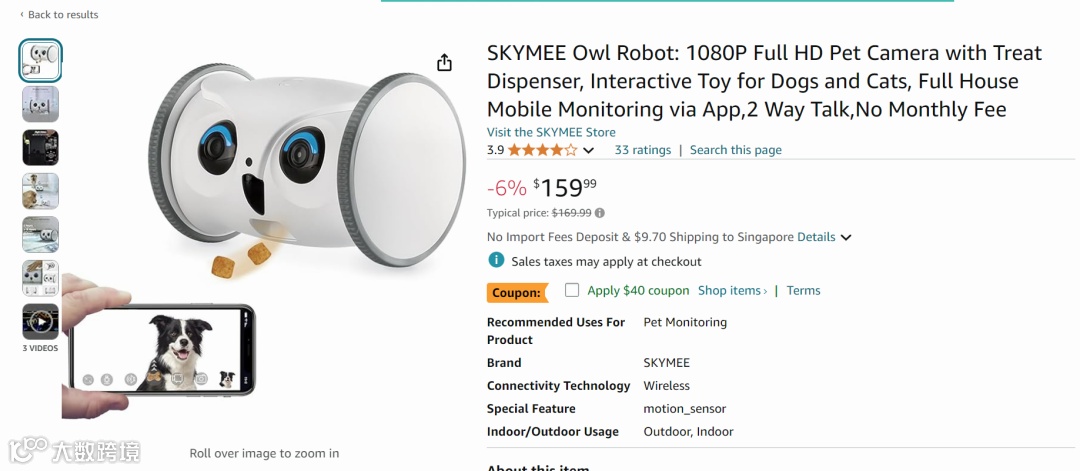Select the third dark product thumbnail

click(41, 148)
